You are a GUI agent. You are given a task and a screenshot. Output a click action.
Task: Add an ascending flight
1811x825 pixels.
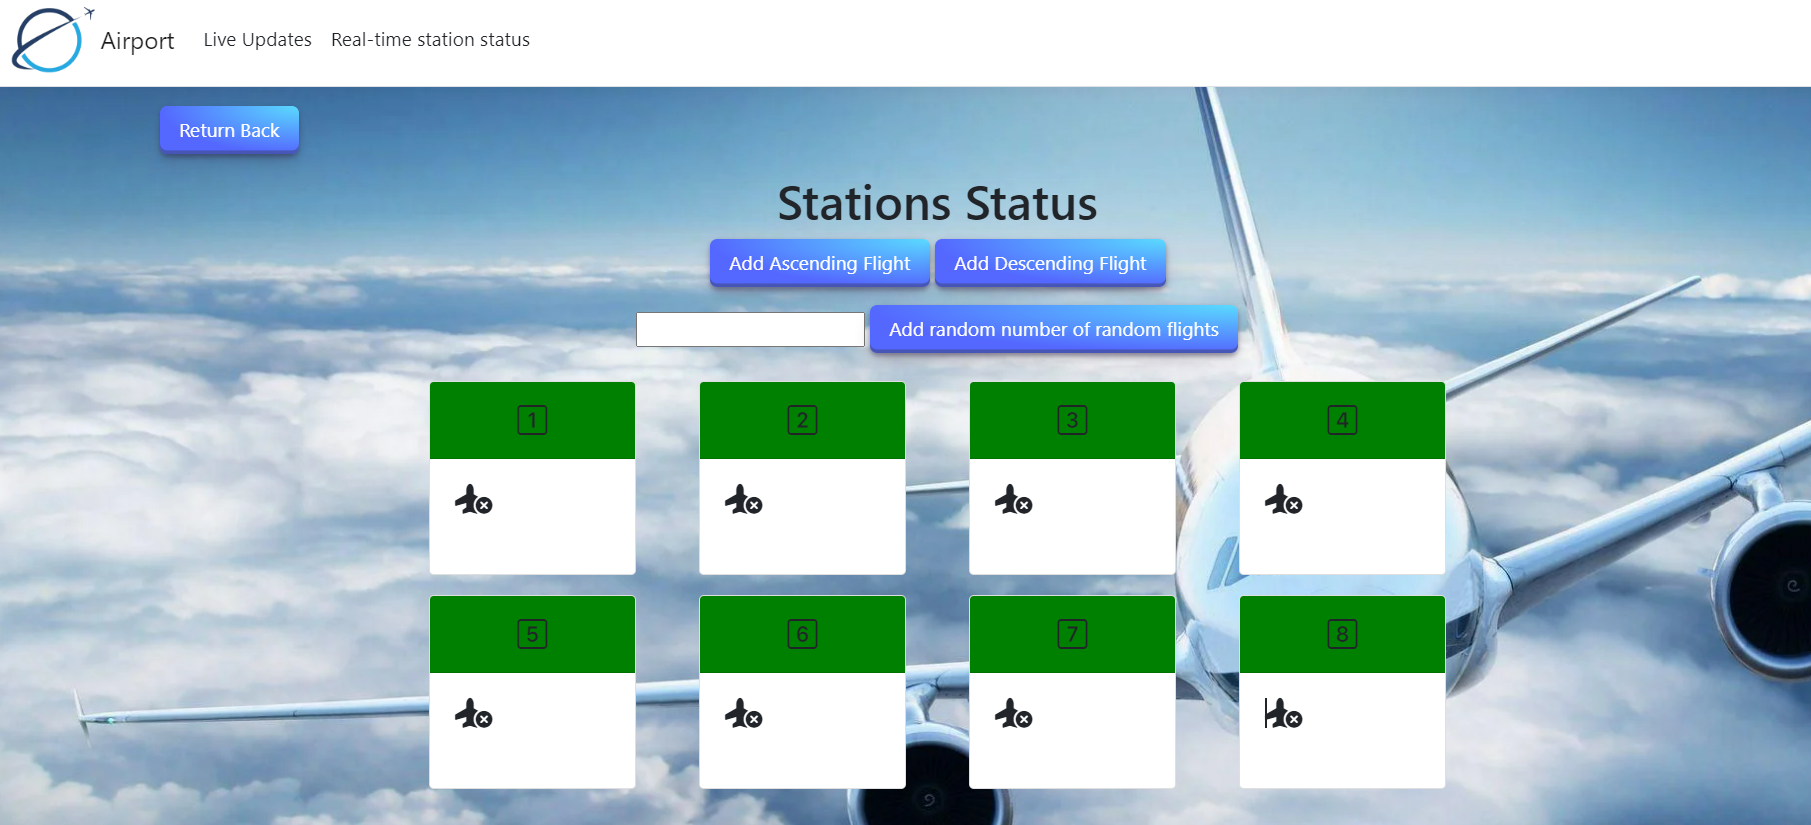(x=819, y=263)
